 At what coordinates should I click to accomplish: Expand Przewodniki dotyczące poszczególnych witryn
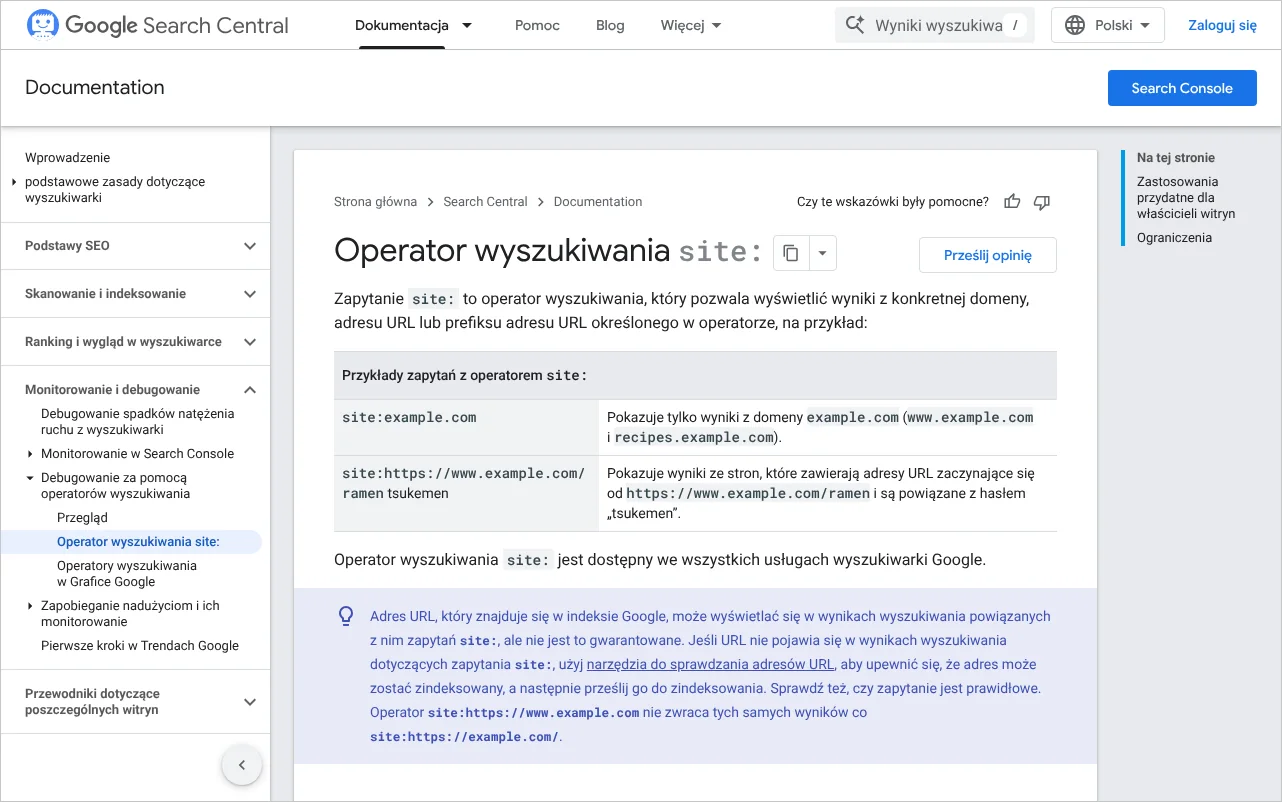250,702
